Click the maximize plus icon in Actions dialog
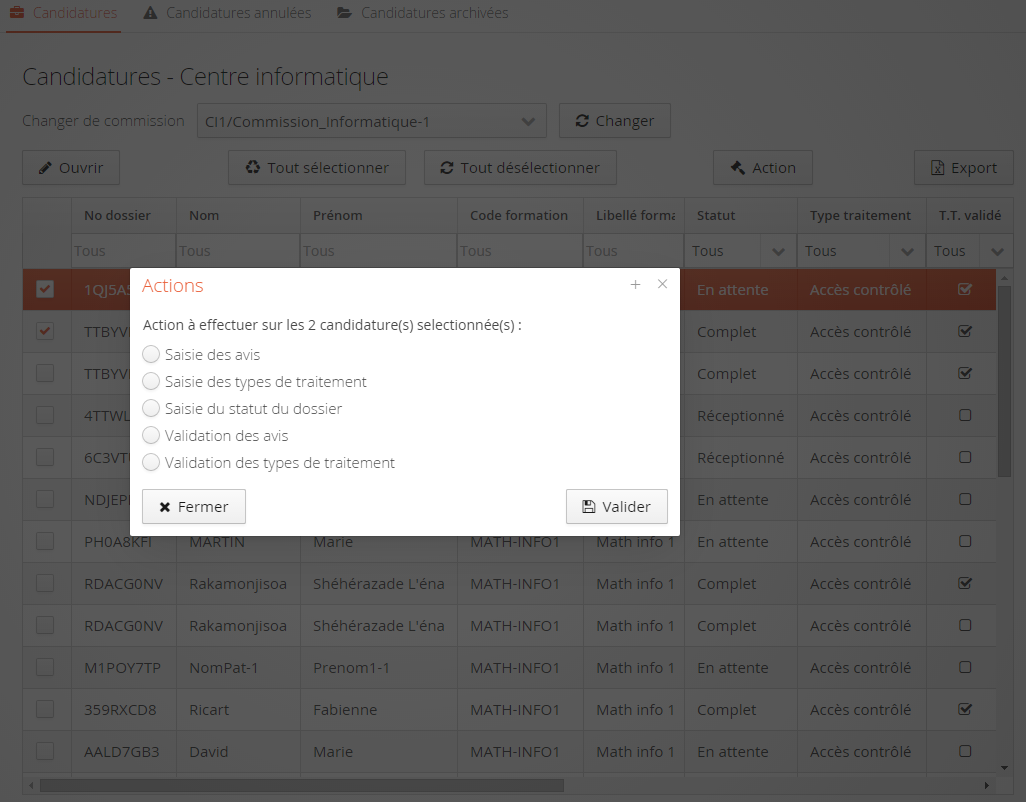Screen dimensions: 1026x802 coord(635,285)
